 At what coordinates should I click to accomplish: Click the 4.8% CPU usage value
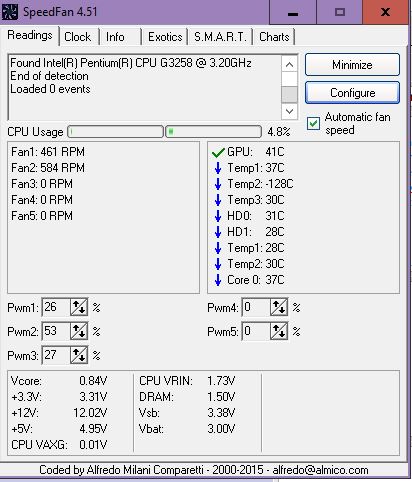279,132
